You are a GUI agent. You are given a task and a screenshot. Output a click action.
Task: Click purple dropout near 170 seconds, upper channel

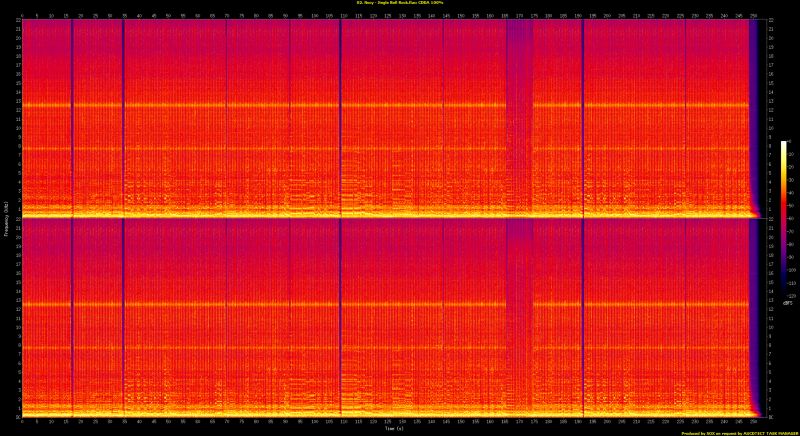coord(519,100)
